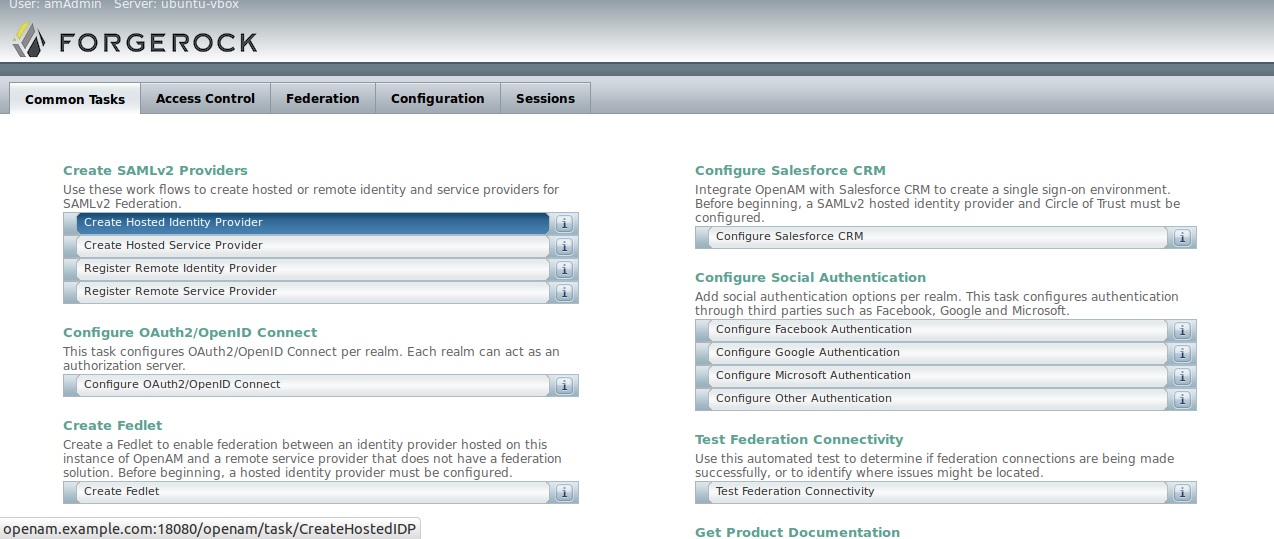
Task: Click info icon beside Create Fedlet
Action: (x=564, y=492)
